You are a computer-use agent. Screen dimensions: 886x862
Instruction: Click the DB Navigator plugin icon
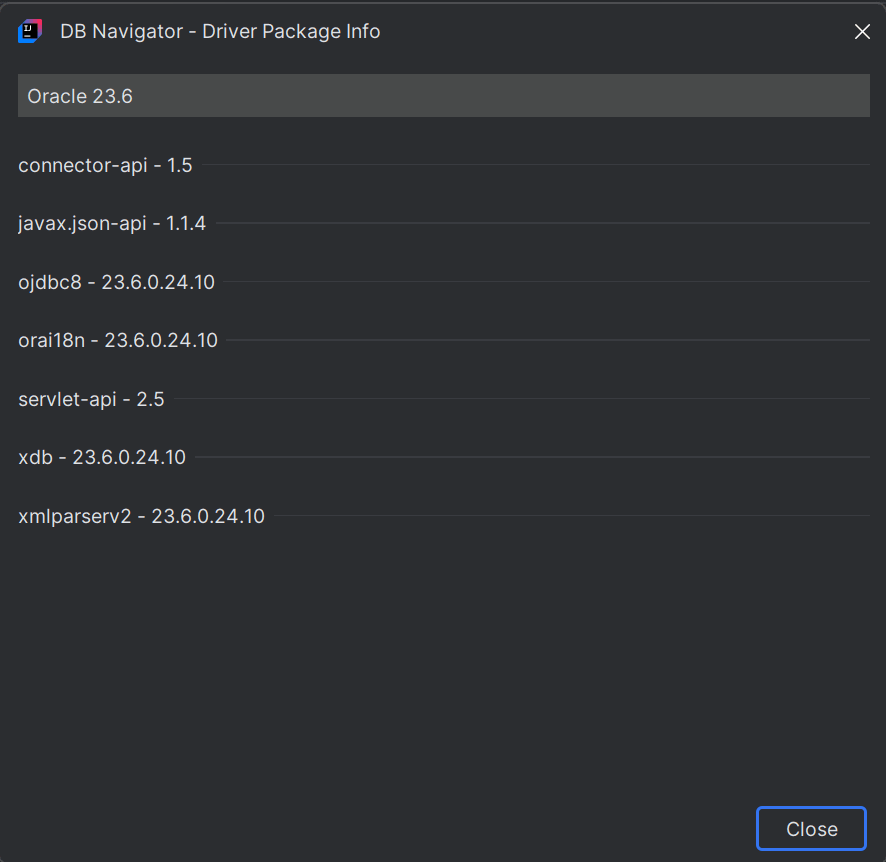tap(30, 31)
